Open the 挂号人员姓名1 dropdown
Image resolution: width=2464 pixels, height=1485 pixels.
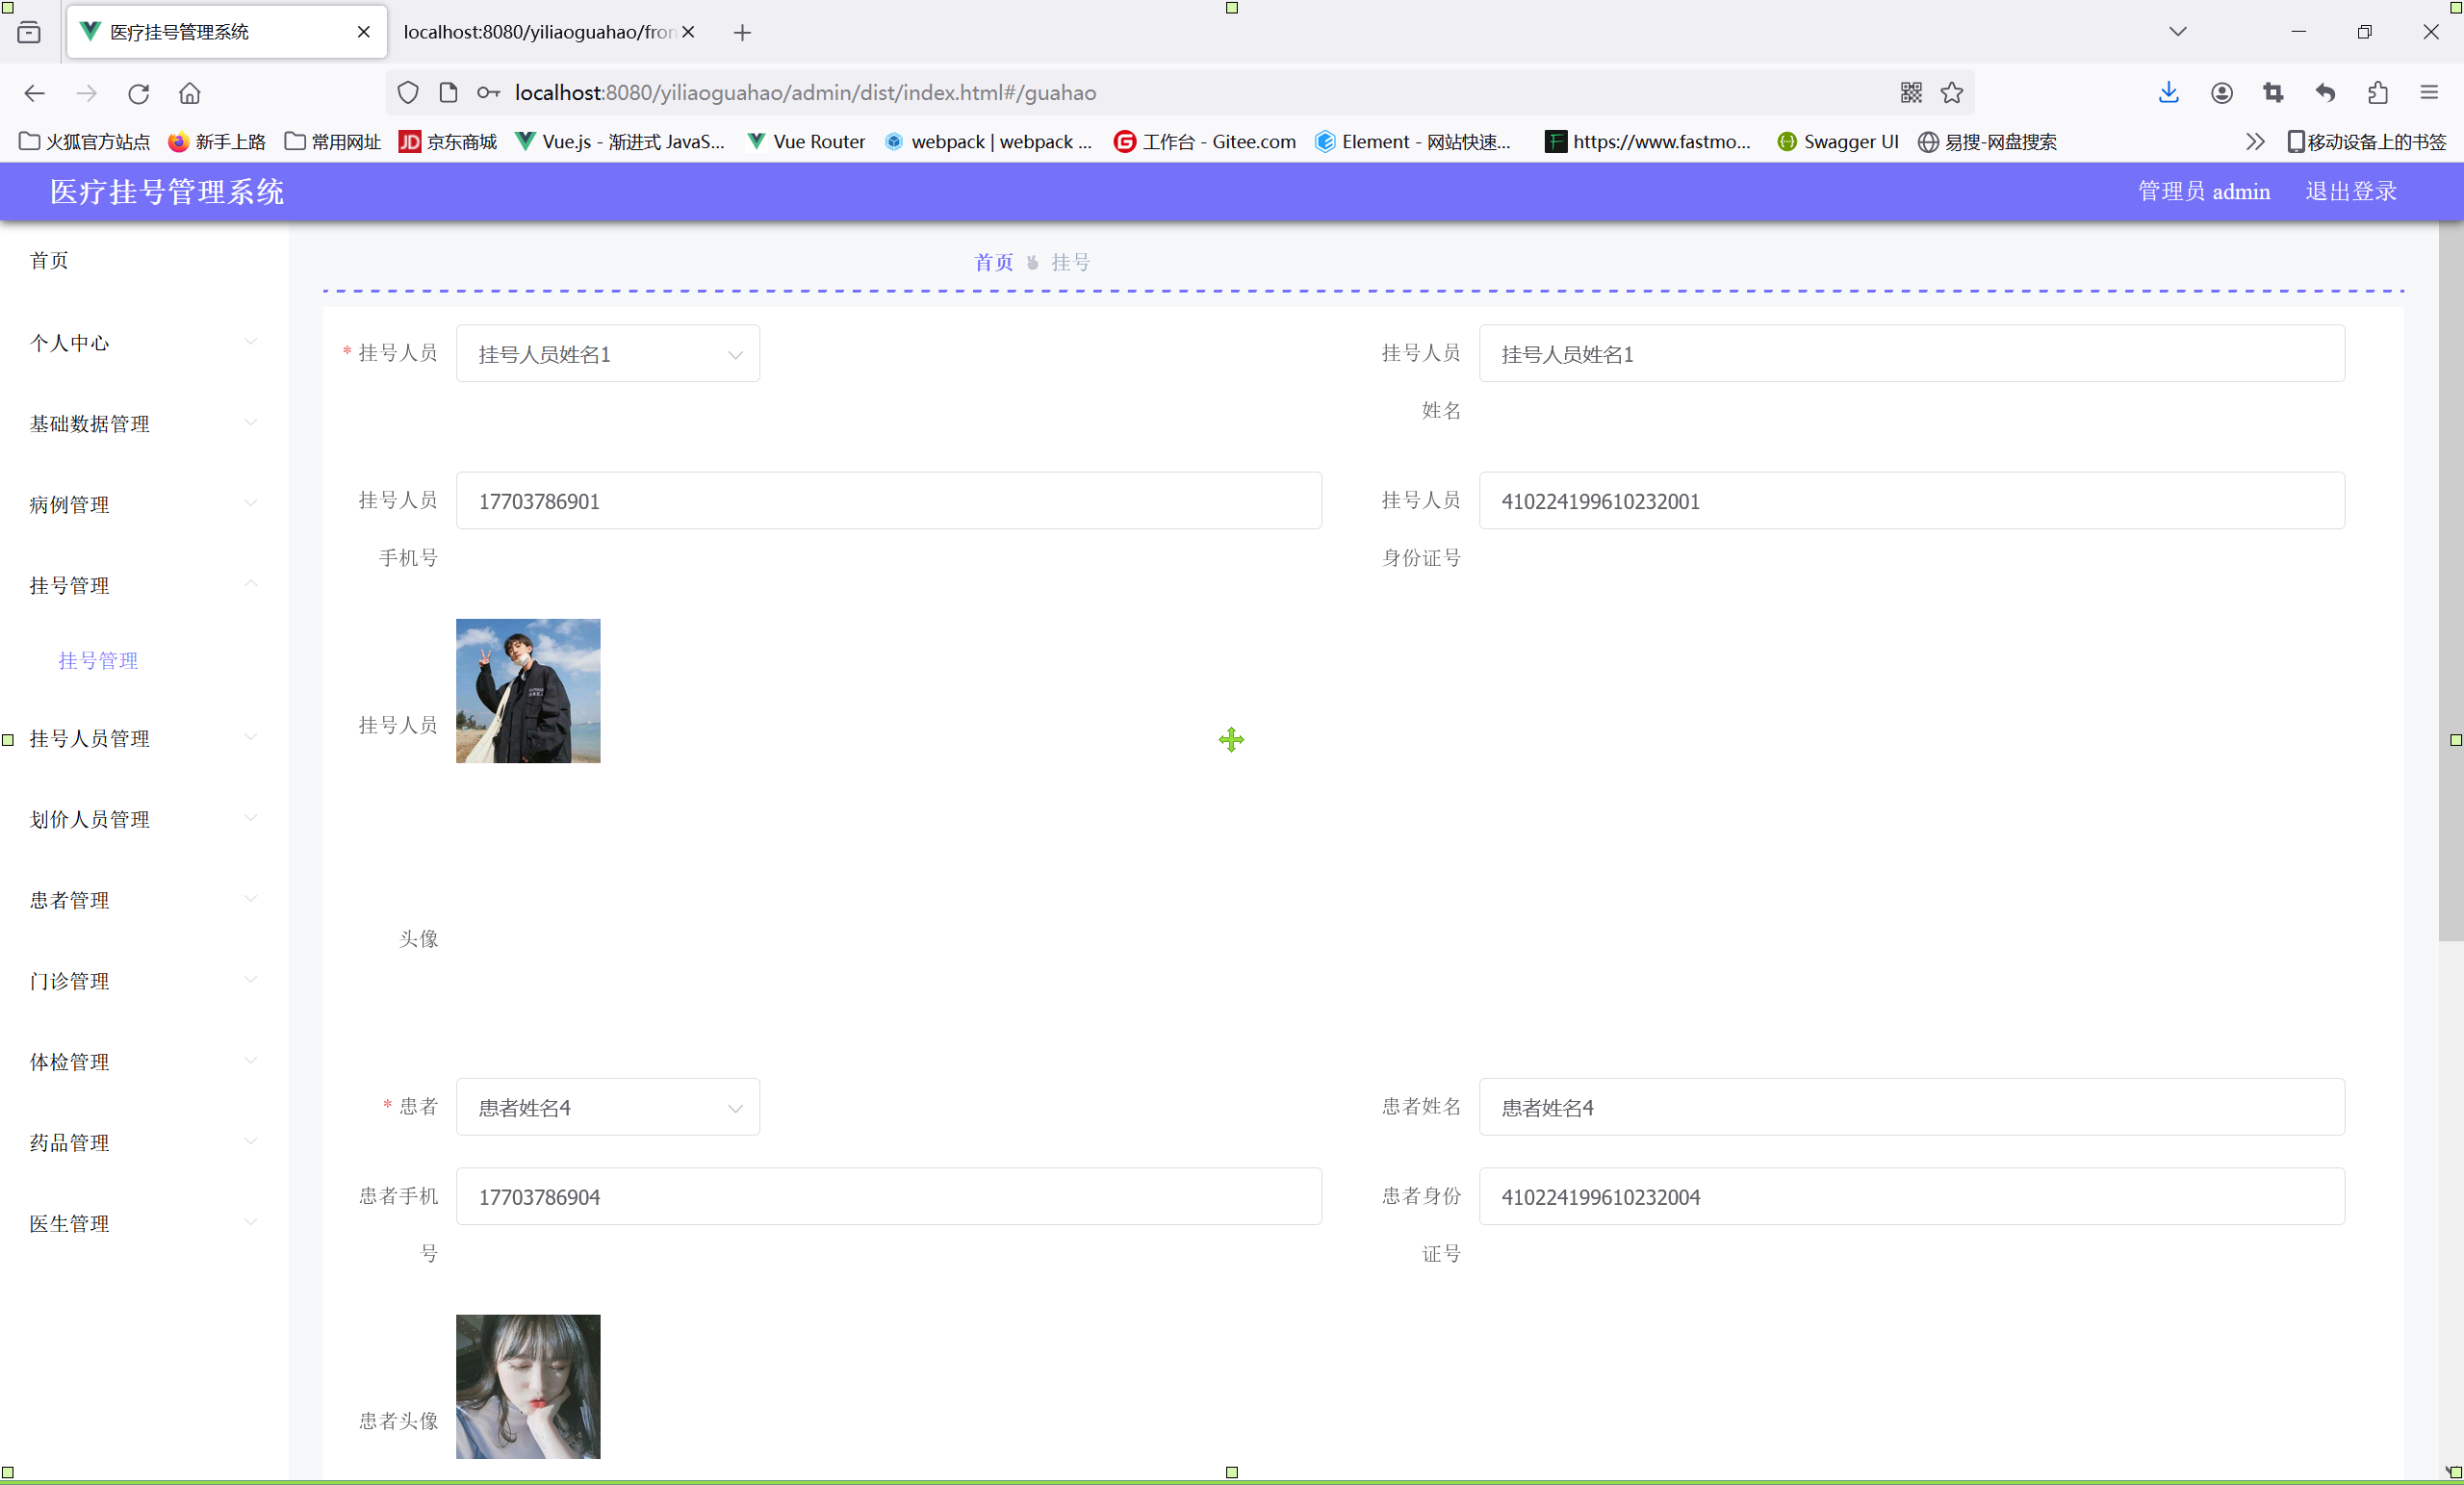coord(607,354)
